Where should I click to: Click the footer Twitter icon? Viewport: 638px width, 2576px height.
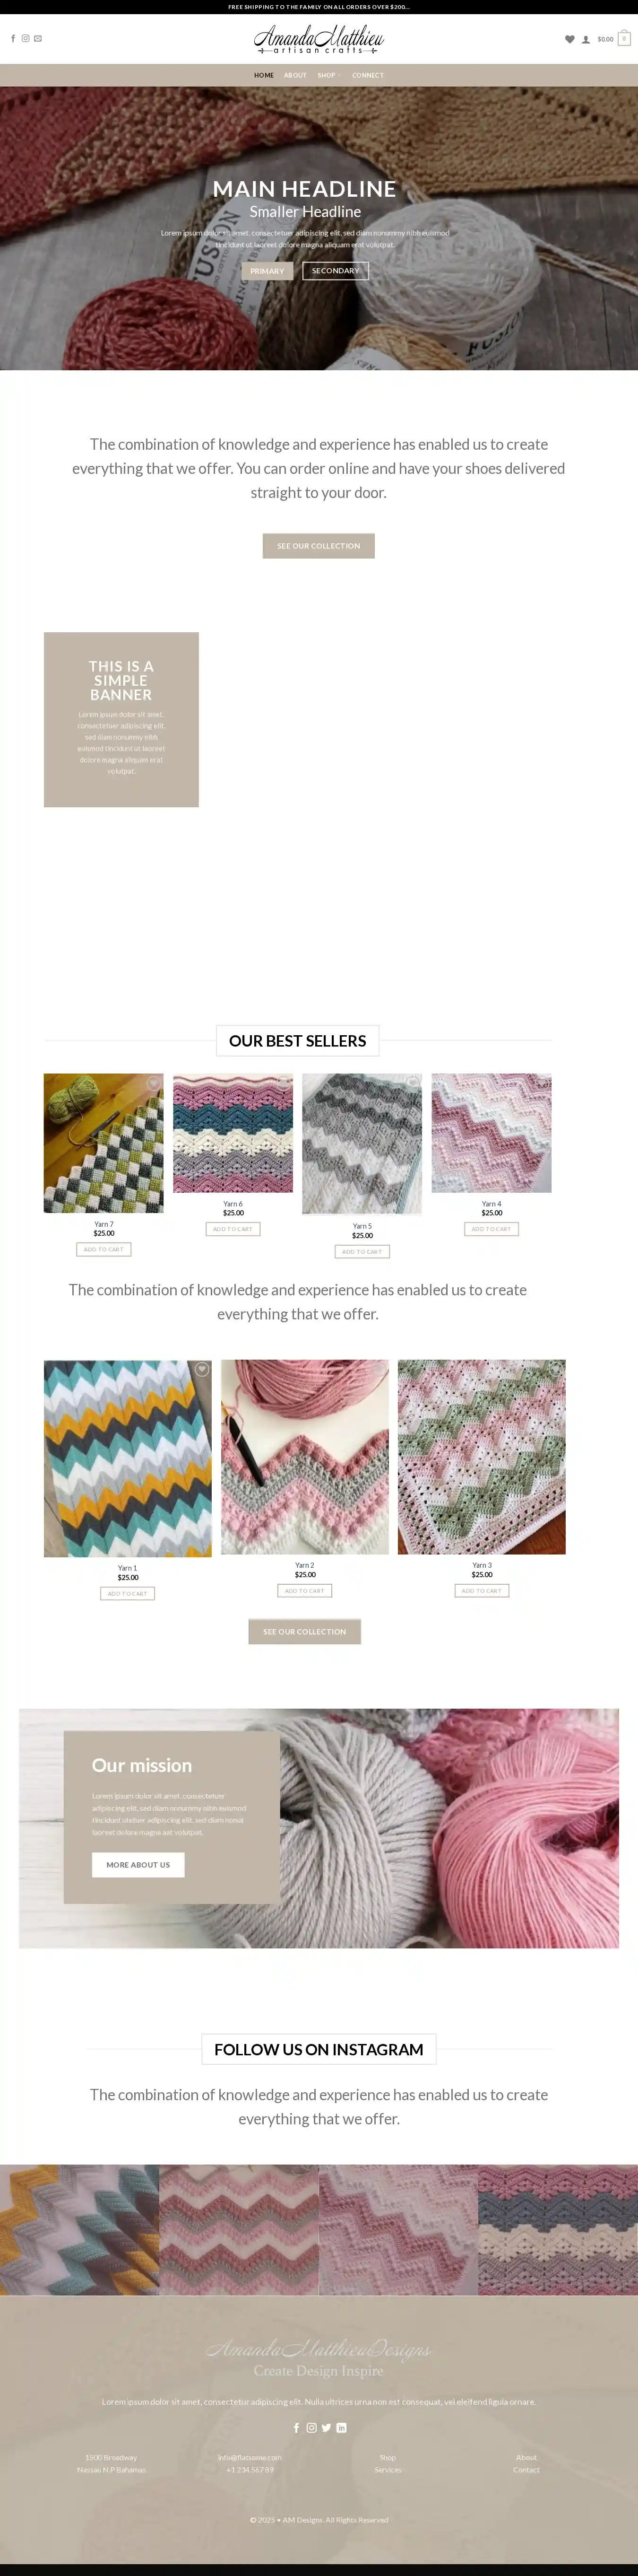pyautogui.click(x=326, y=2428)
